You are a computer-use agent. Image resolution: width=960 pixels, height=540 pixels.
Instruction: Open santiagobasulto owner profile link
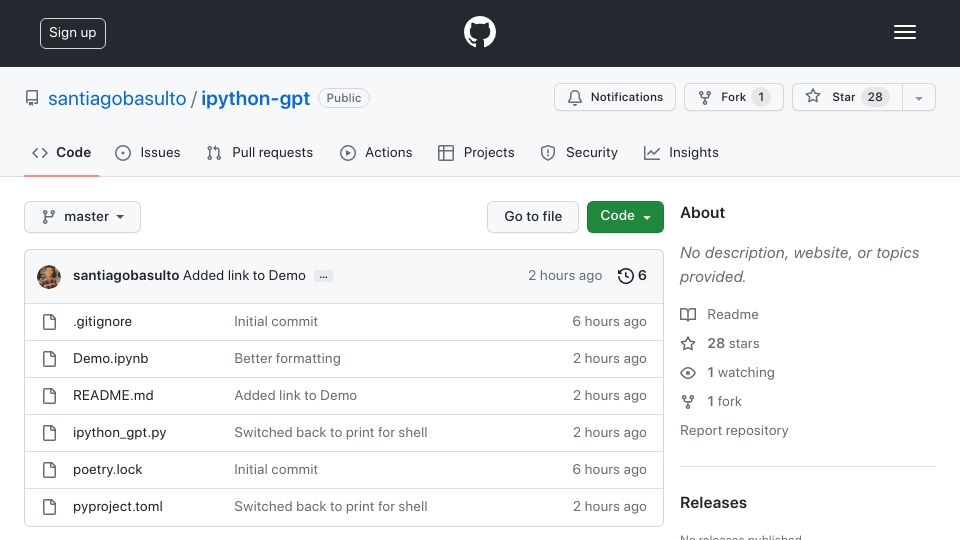coord(117,98)
